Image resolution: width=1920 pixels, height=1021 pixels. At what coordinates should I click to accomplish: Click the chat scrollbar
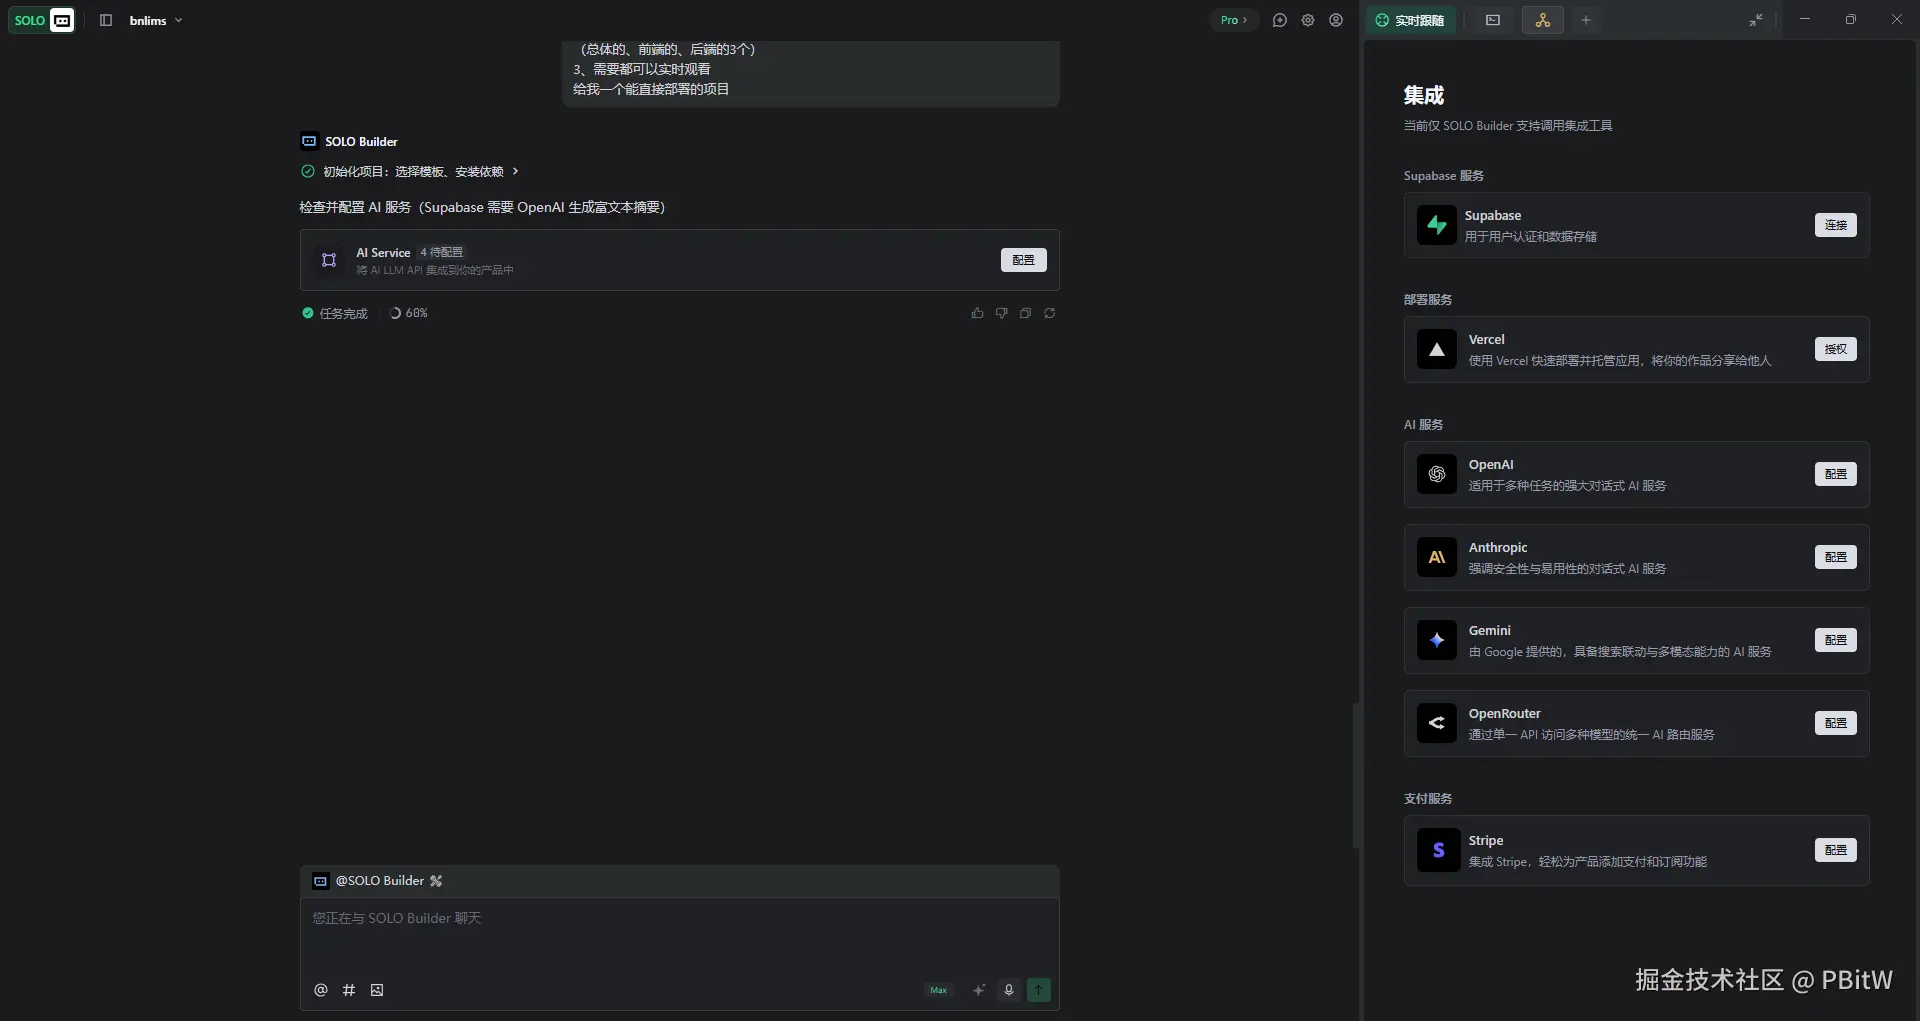click(1356, 776)
